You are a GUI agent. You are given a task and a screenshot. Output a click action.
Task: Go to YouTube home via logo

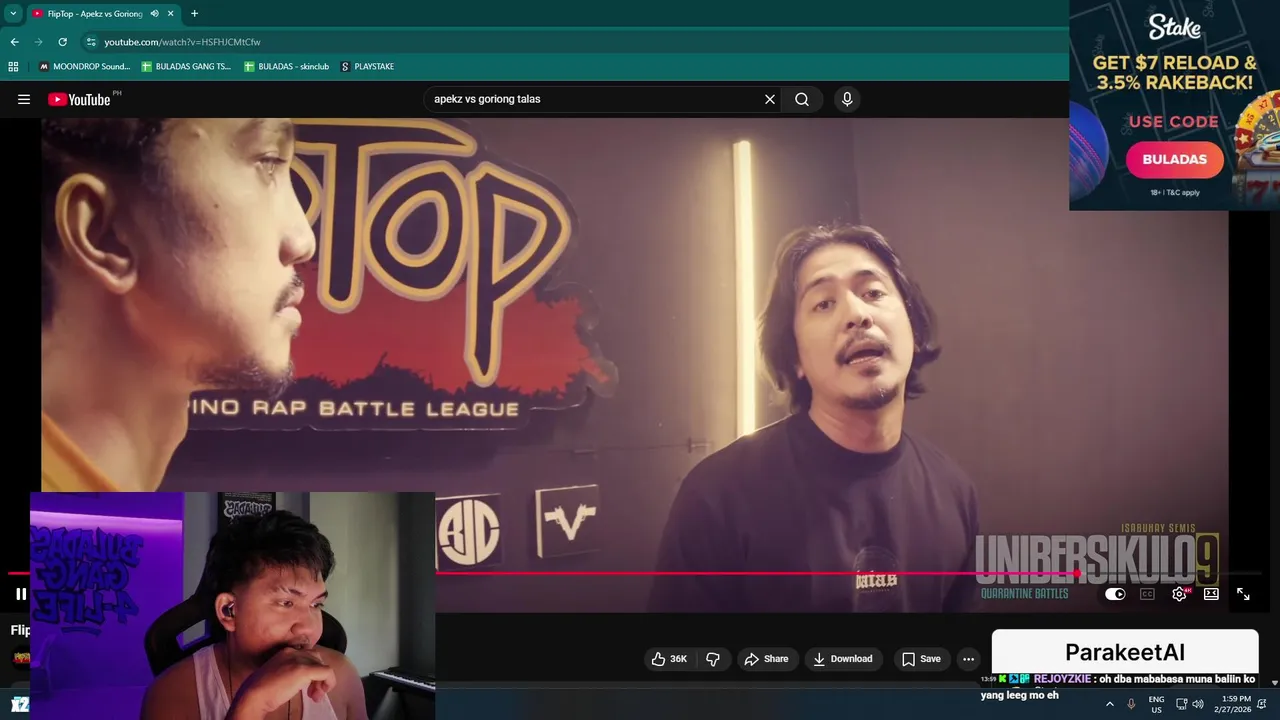79,99
